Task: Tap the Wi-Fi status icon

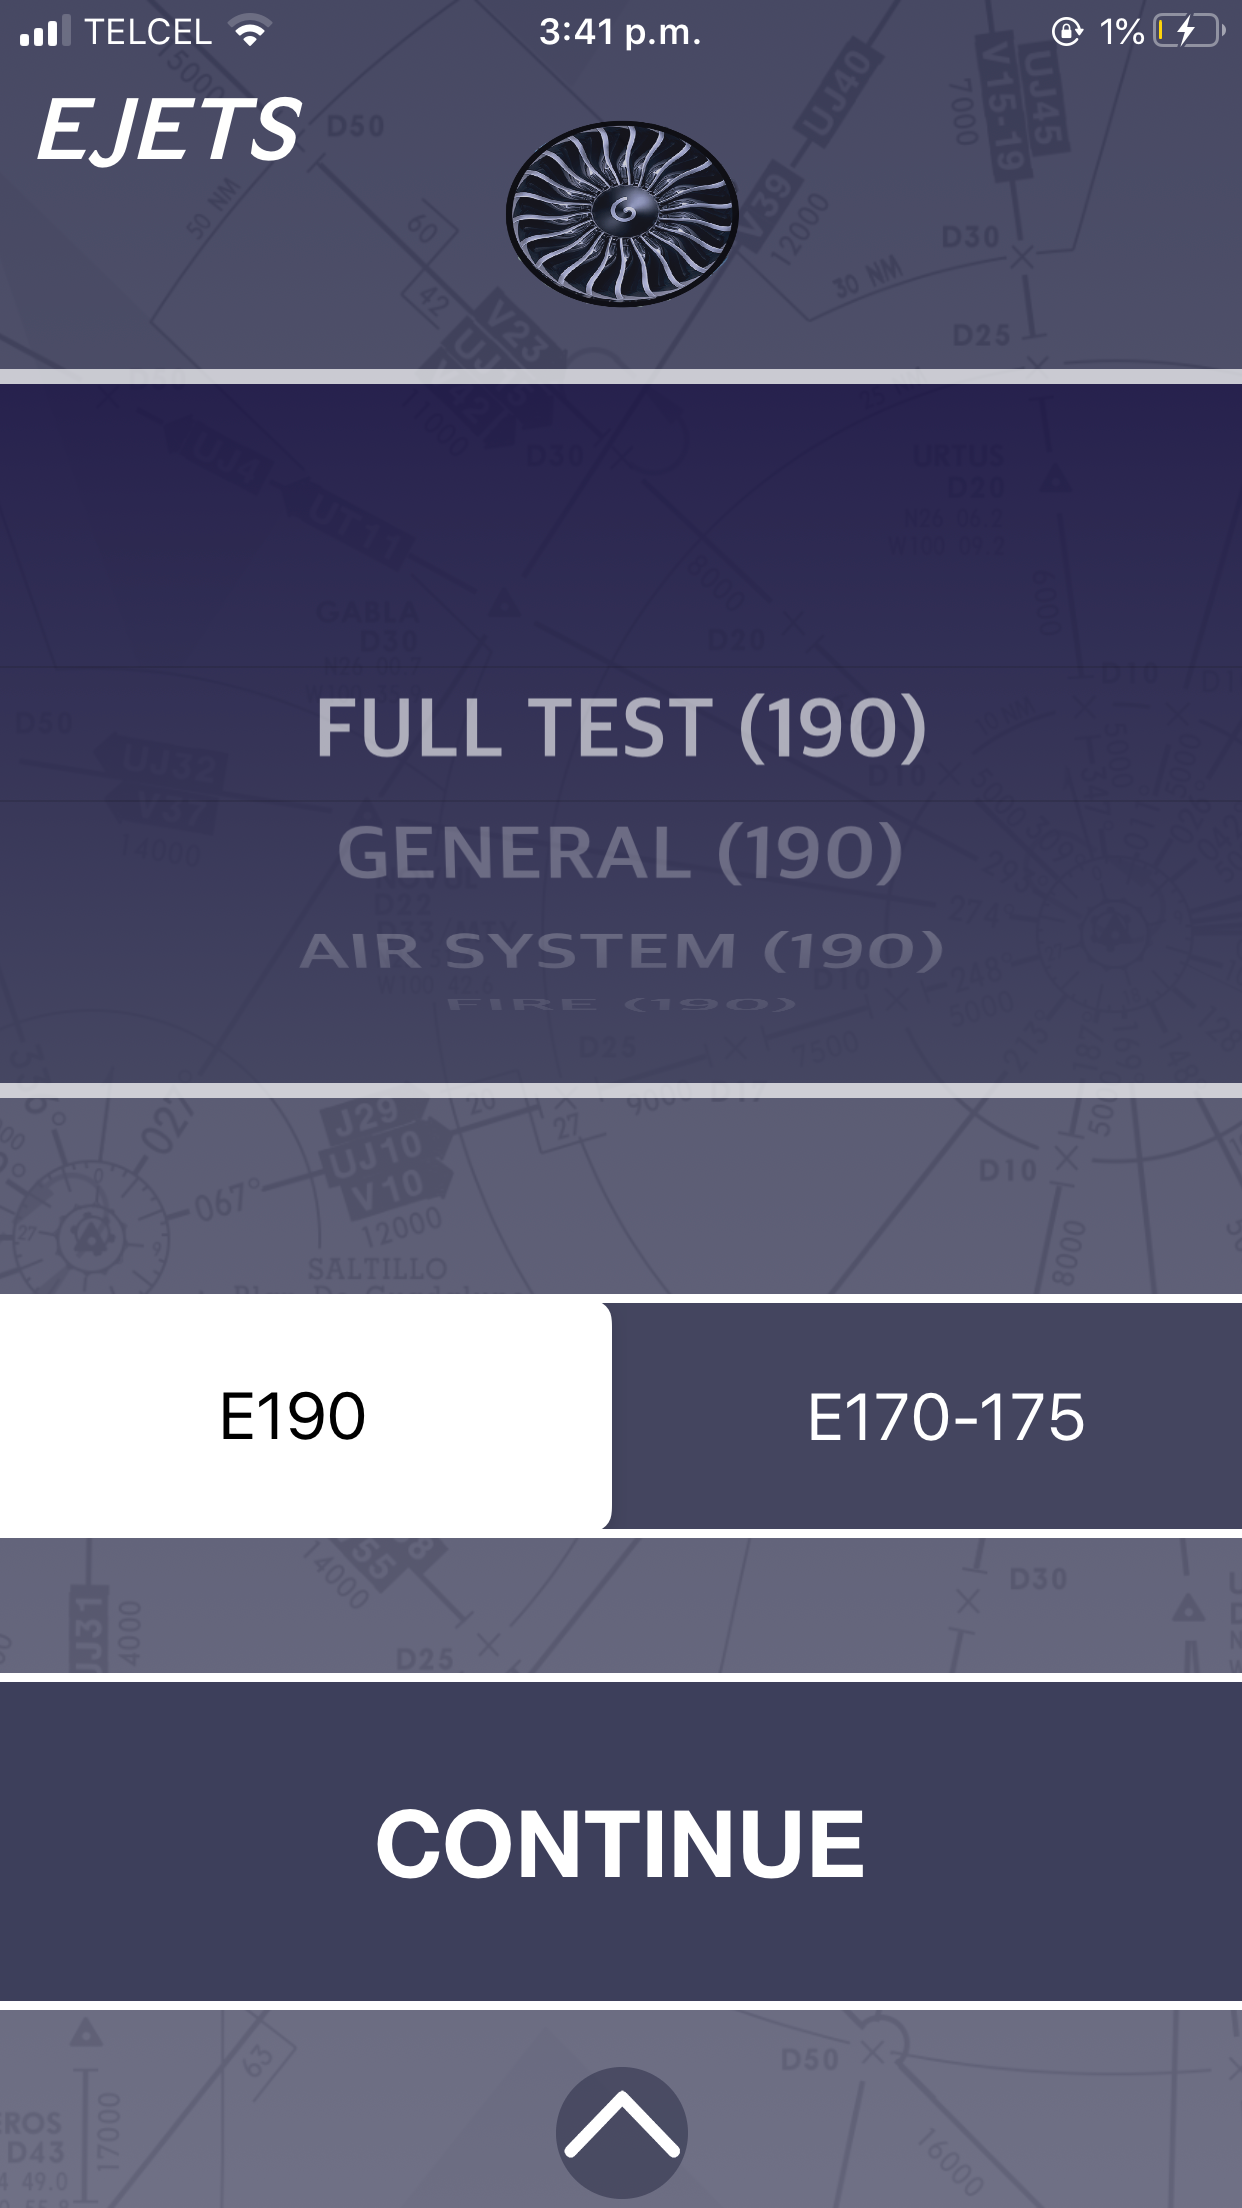Action: 250,32
